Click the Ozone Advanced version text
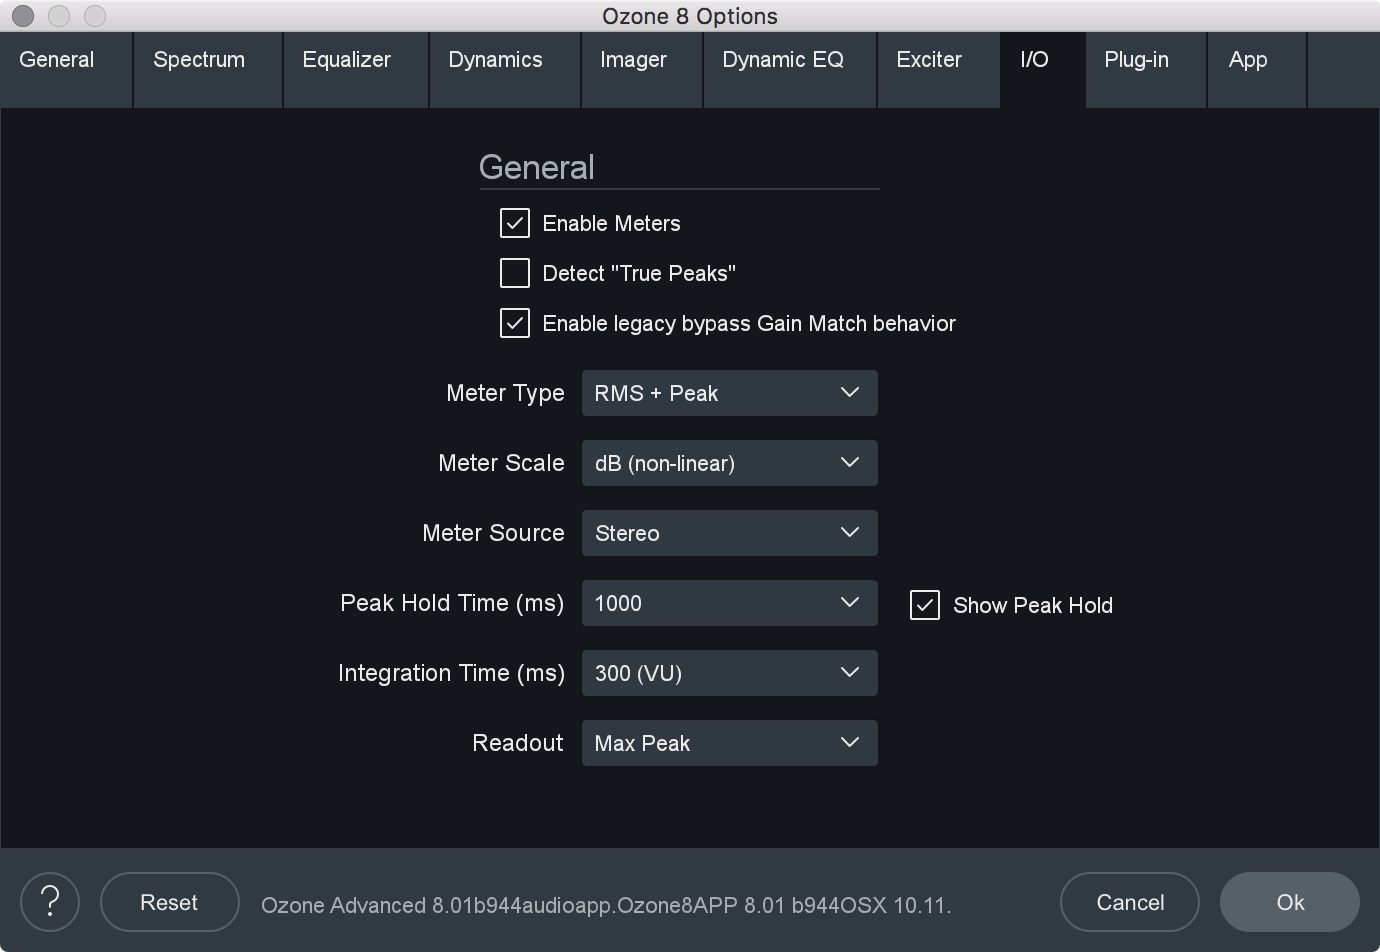Screen dimensions: 1380x952 point(606,905)
